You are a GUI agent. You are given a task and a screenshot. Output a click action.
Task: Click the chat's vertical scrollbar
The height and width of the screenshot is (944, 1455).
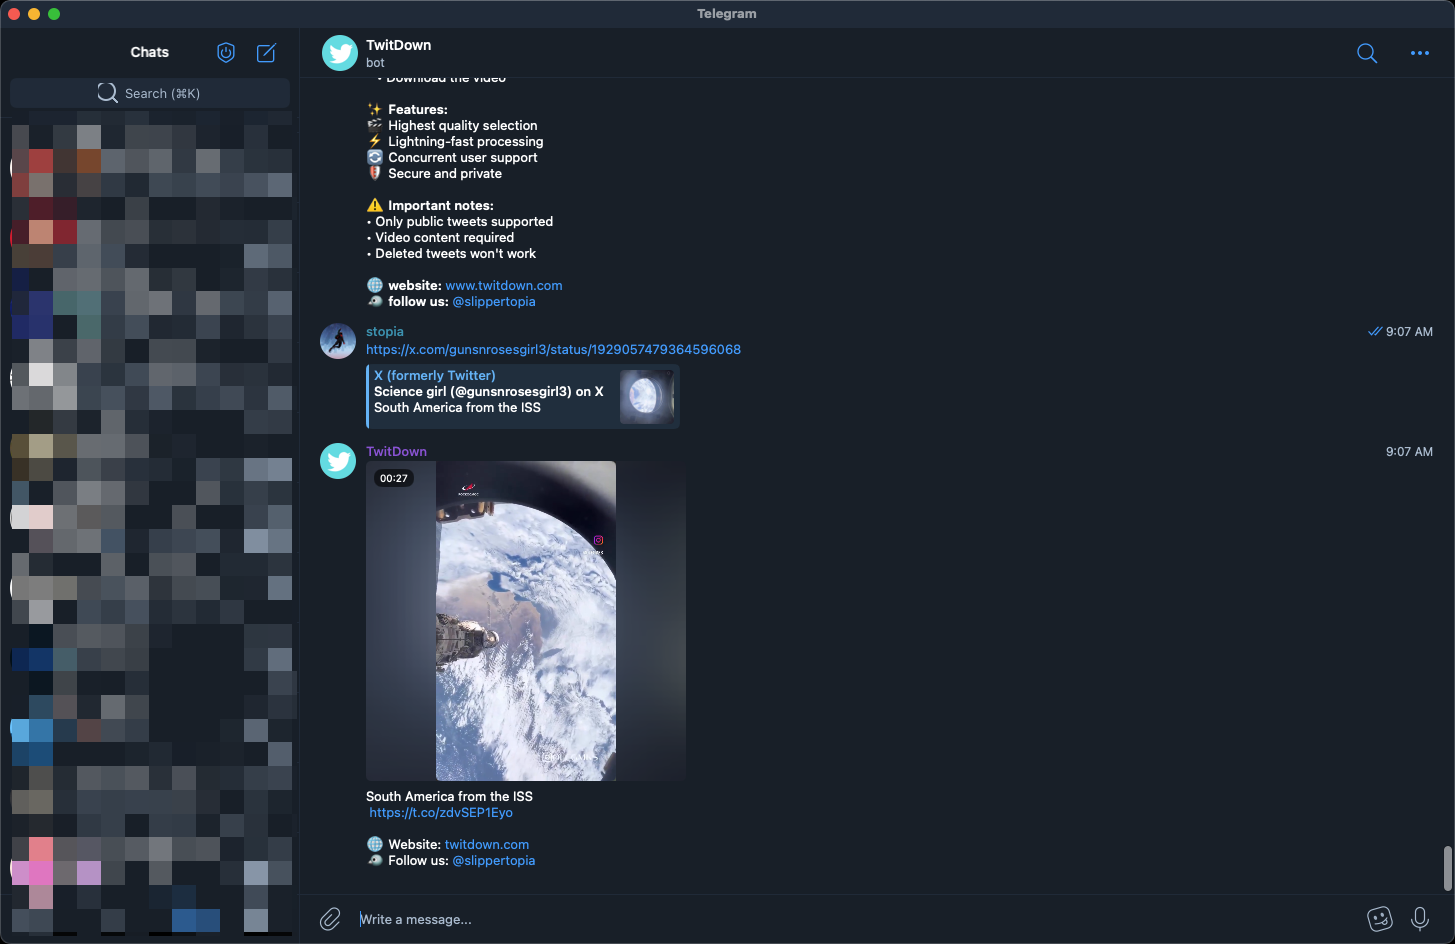1447,868
